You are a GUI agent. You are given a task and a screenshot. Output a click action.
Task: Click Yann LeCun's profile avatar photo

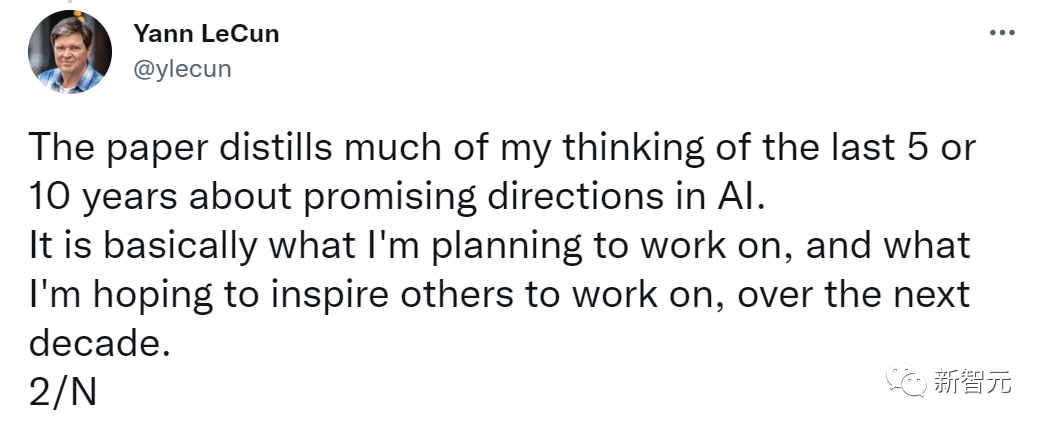(x=70, y=52)
